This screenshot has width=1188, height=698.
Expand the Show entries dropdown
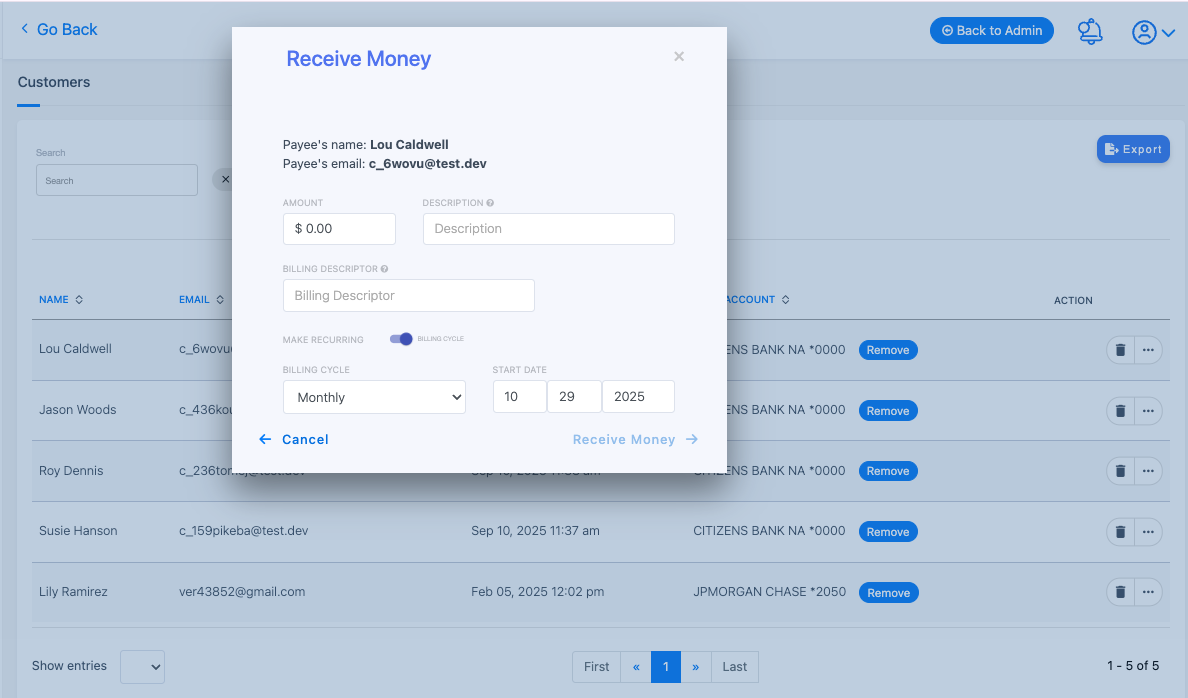point(142,667)
